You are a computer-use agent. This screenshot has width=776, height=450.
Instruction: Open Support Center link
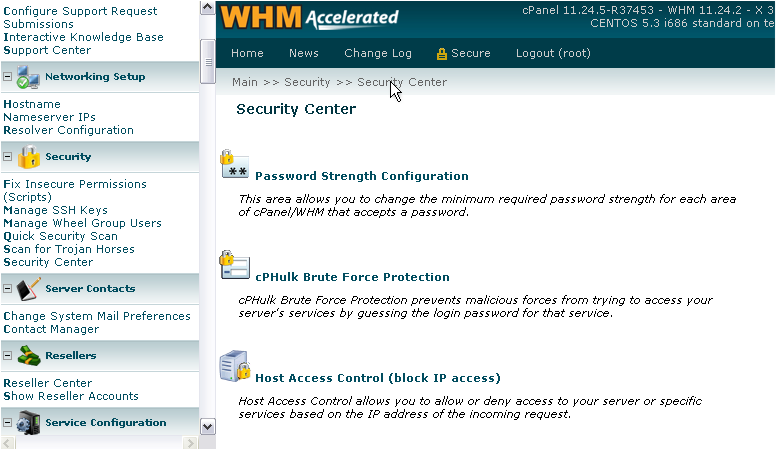(x=47, y=50)
